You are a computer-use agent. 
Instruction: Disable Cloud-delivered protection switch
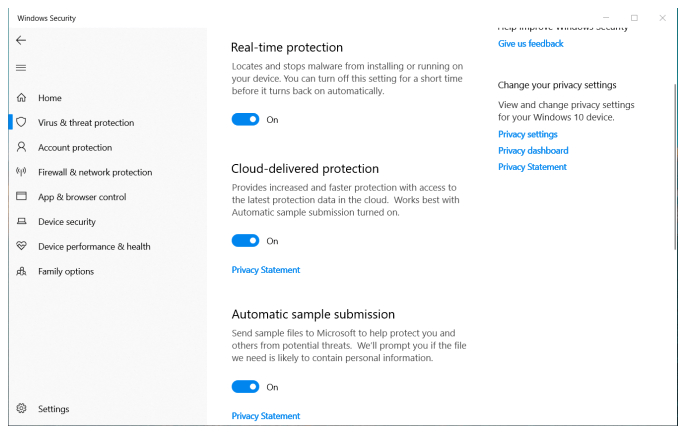pos(245,241)
